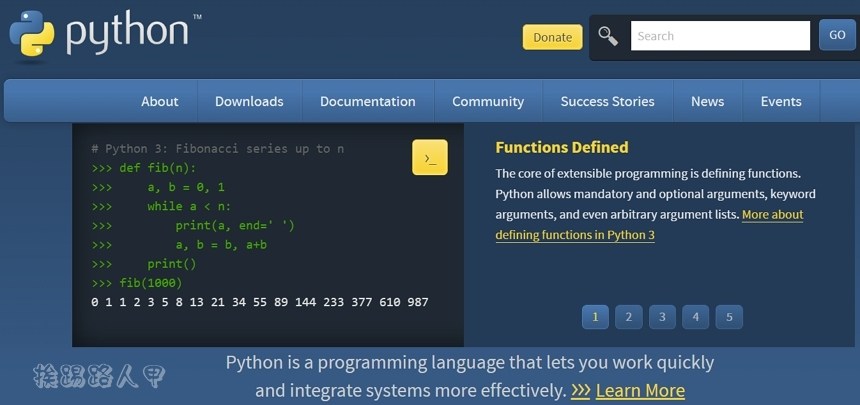Click the yellow Donate button

click(x=552, y=37)
